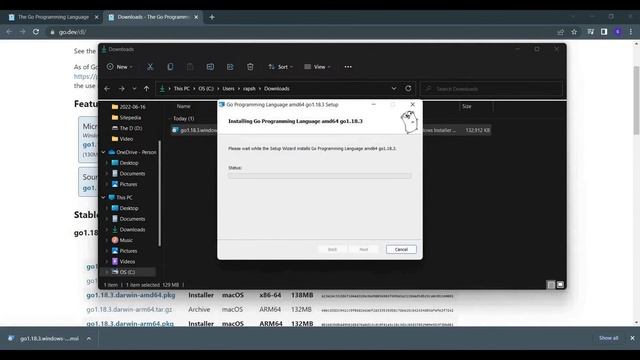Expand the address bar history dropdown
This screenshot has width=640, height=360.
pos(394,89)
